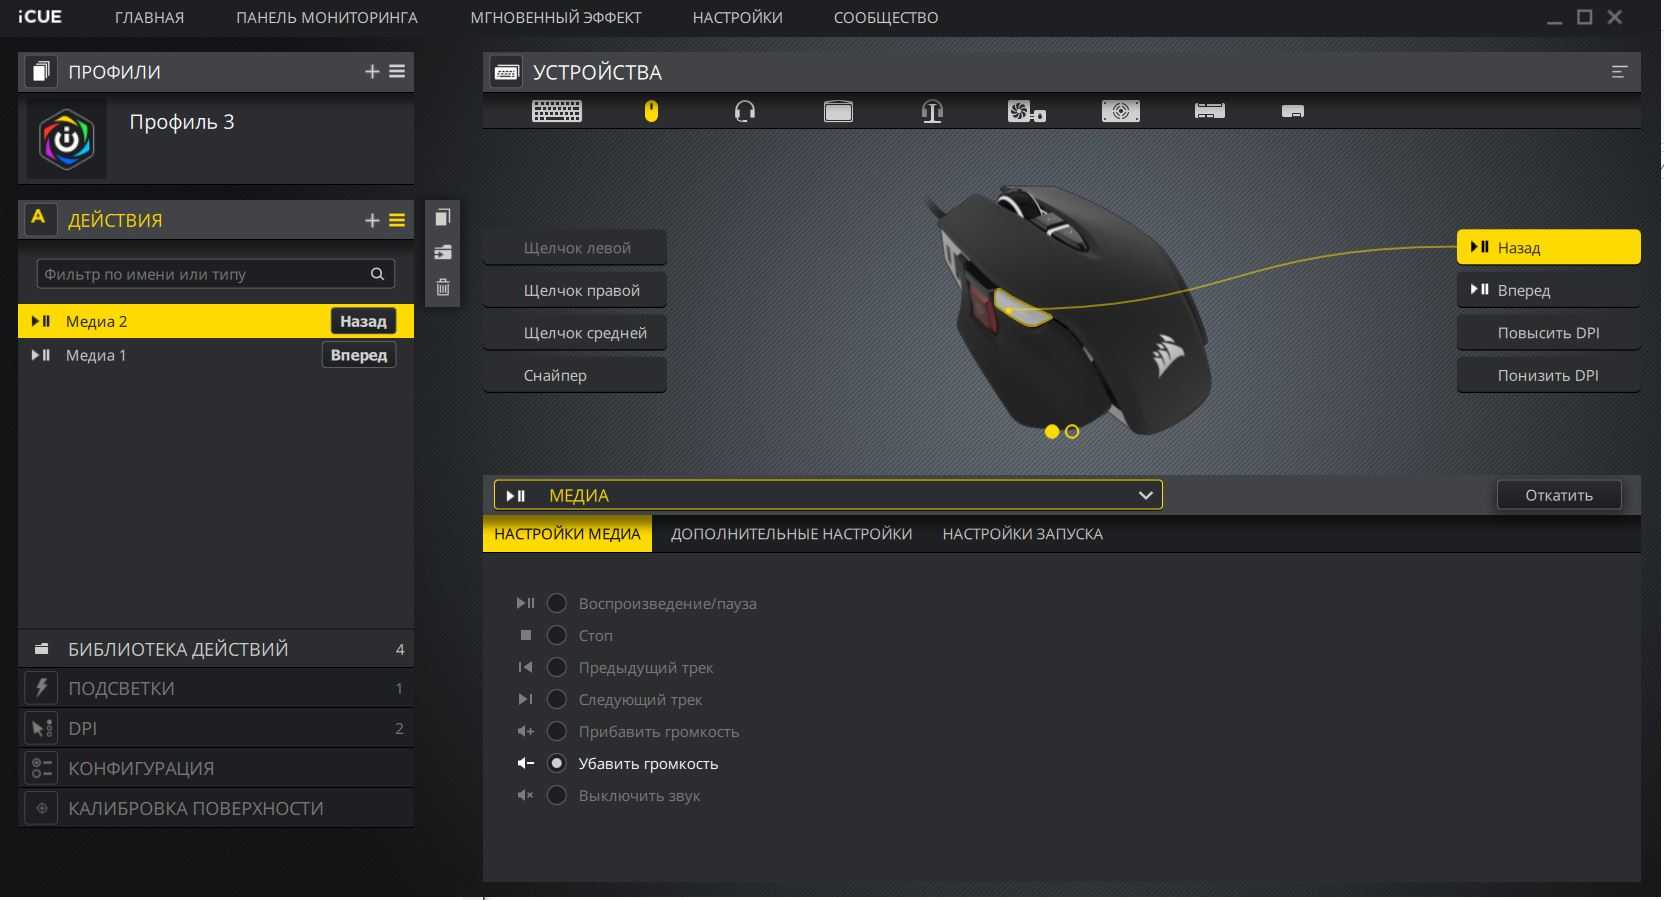This screenshot has height=900, width=1664.
Task: Switch to ДОПОЛНИТЕЛЬНЫЕ НАСТРОЙКИ tab
Action: 791,534
